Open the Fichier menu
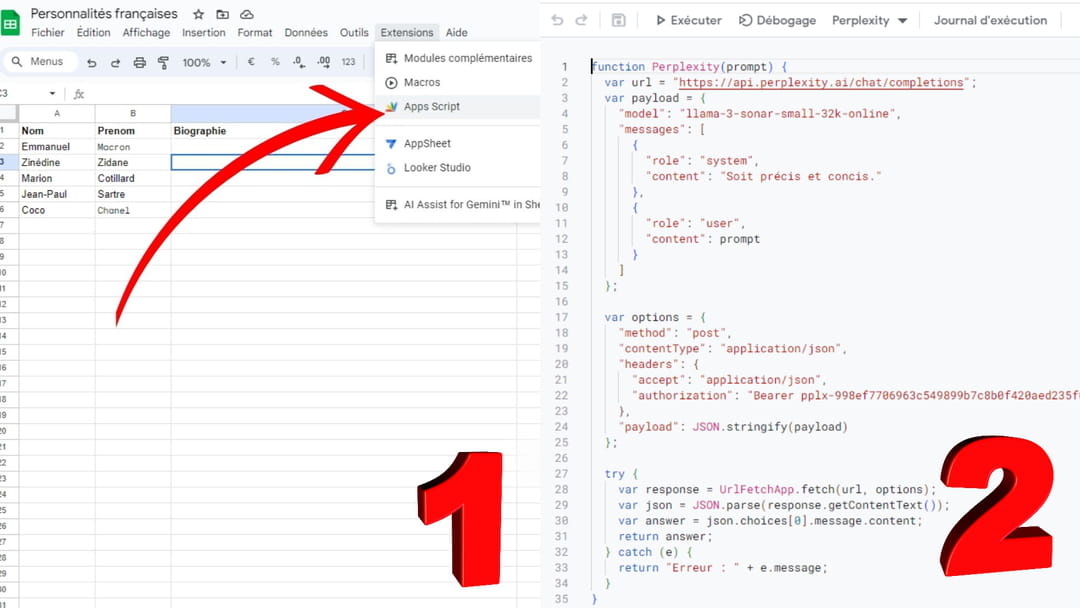Screen dimensions: 1080x608 (x=48, y=32)
